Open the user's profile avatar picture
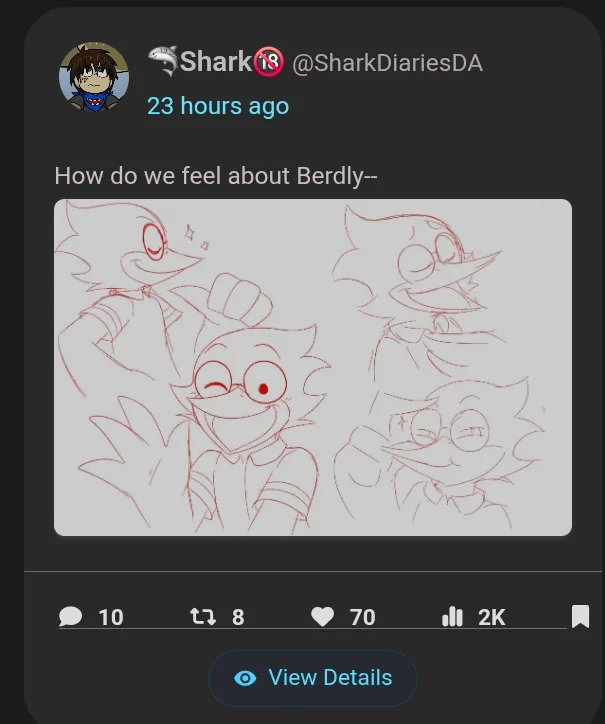 pyautogui.click(x=94, y=78)
